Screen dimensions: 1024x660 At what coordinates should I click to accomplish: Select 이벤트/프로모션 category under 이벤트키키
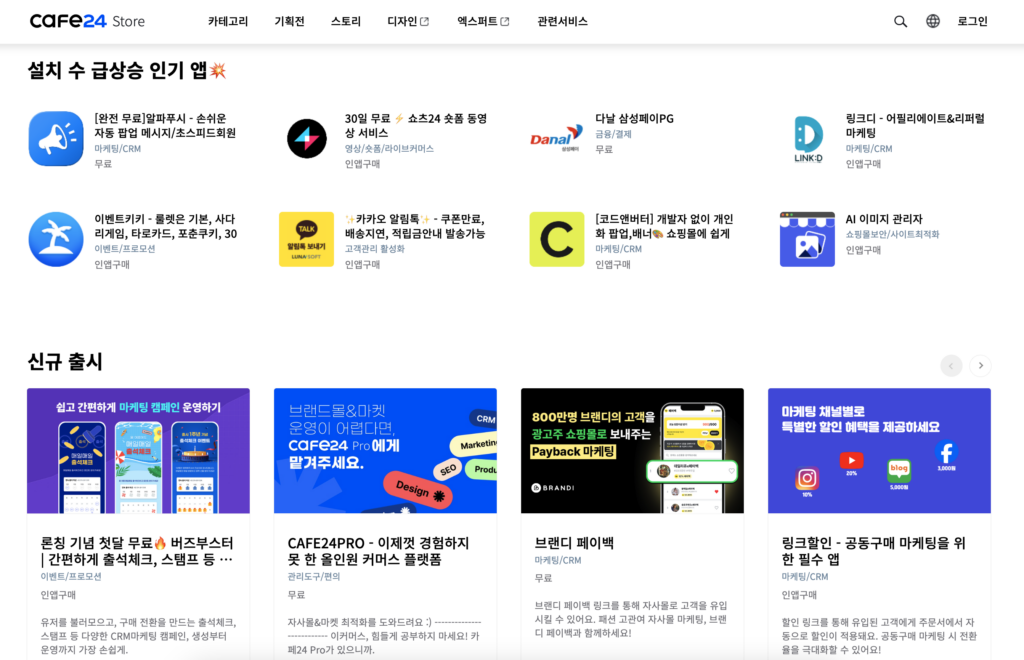click(x=125, y=249)
